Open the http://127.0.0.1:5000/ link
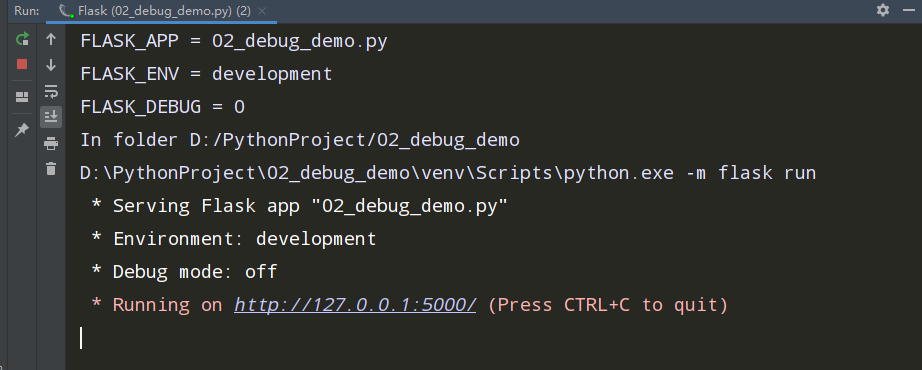 coord(355,305)
